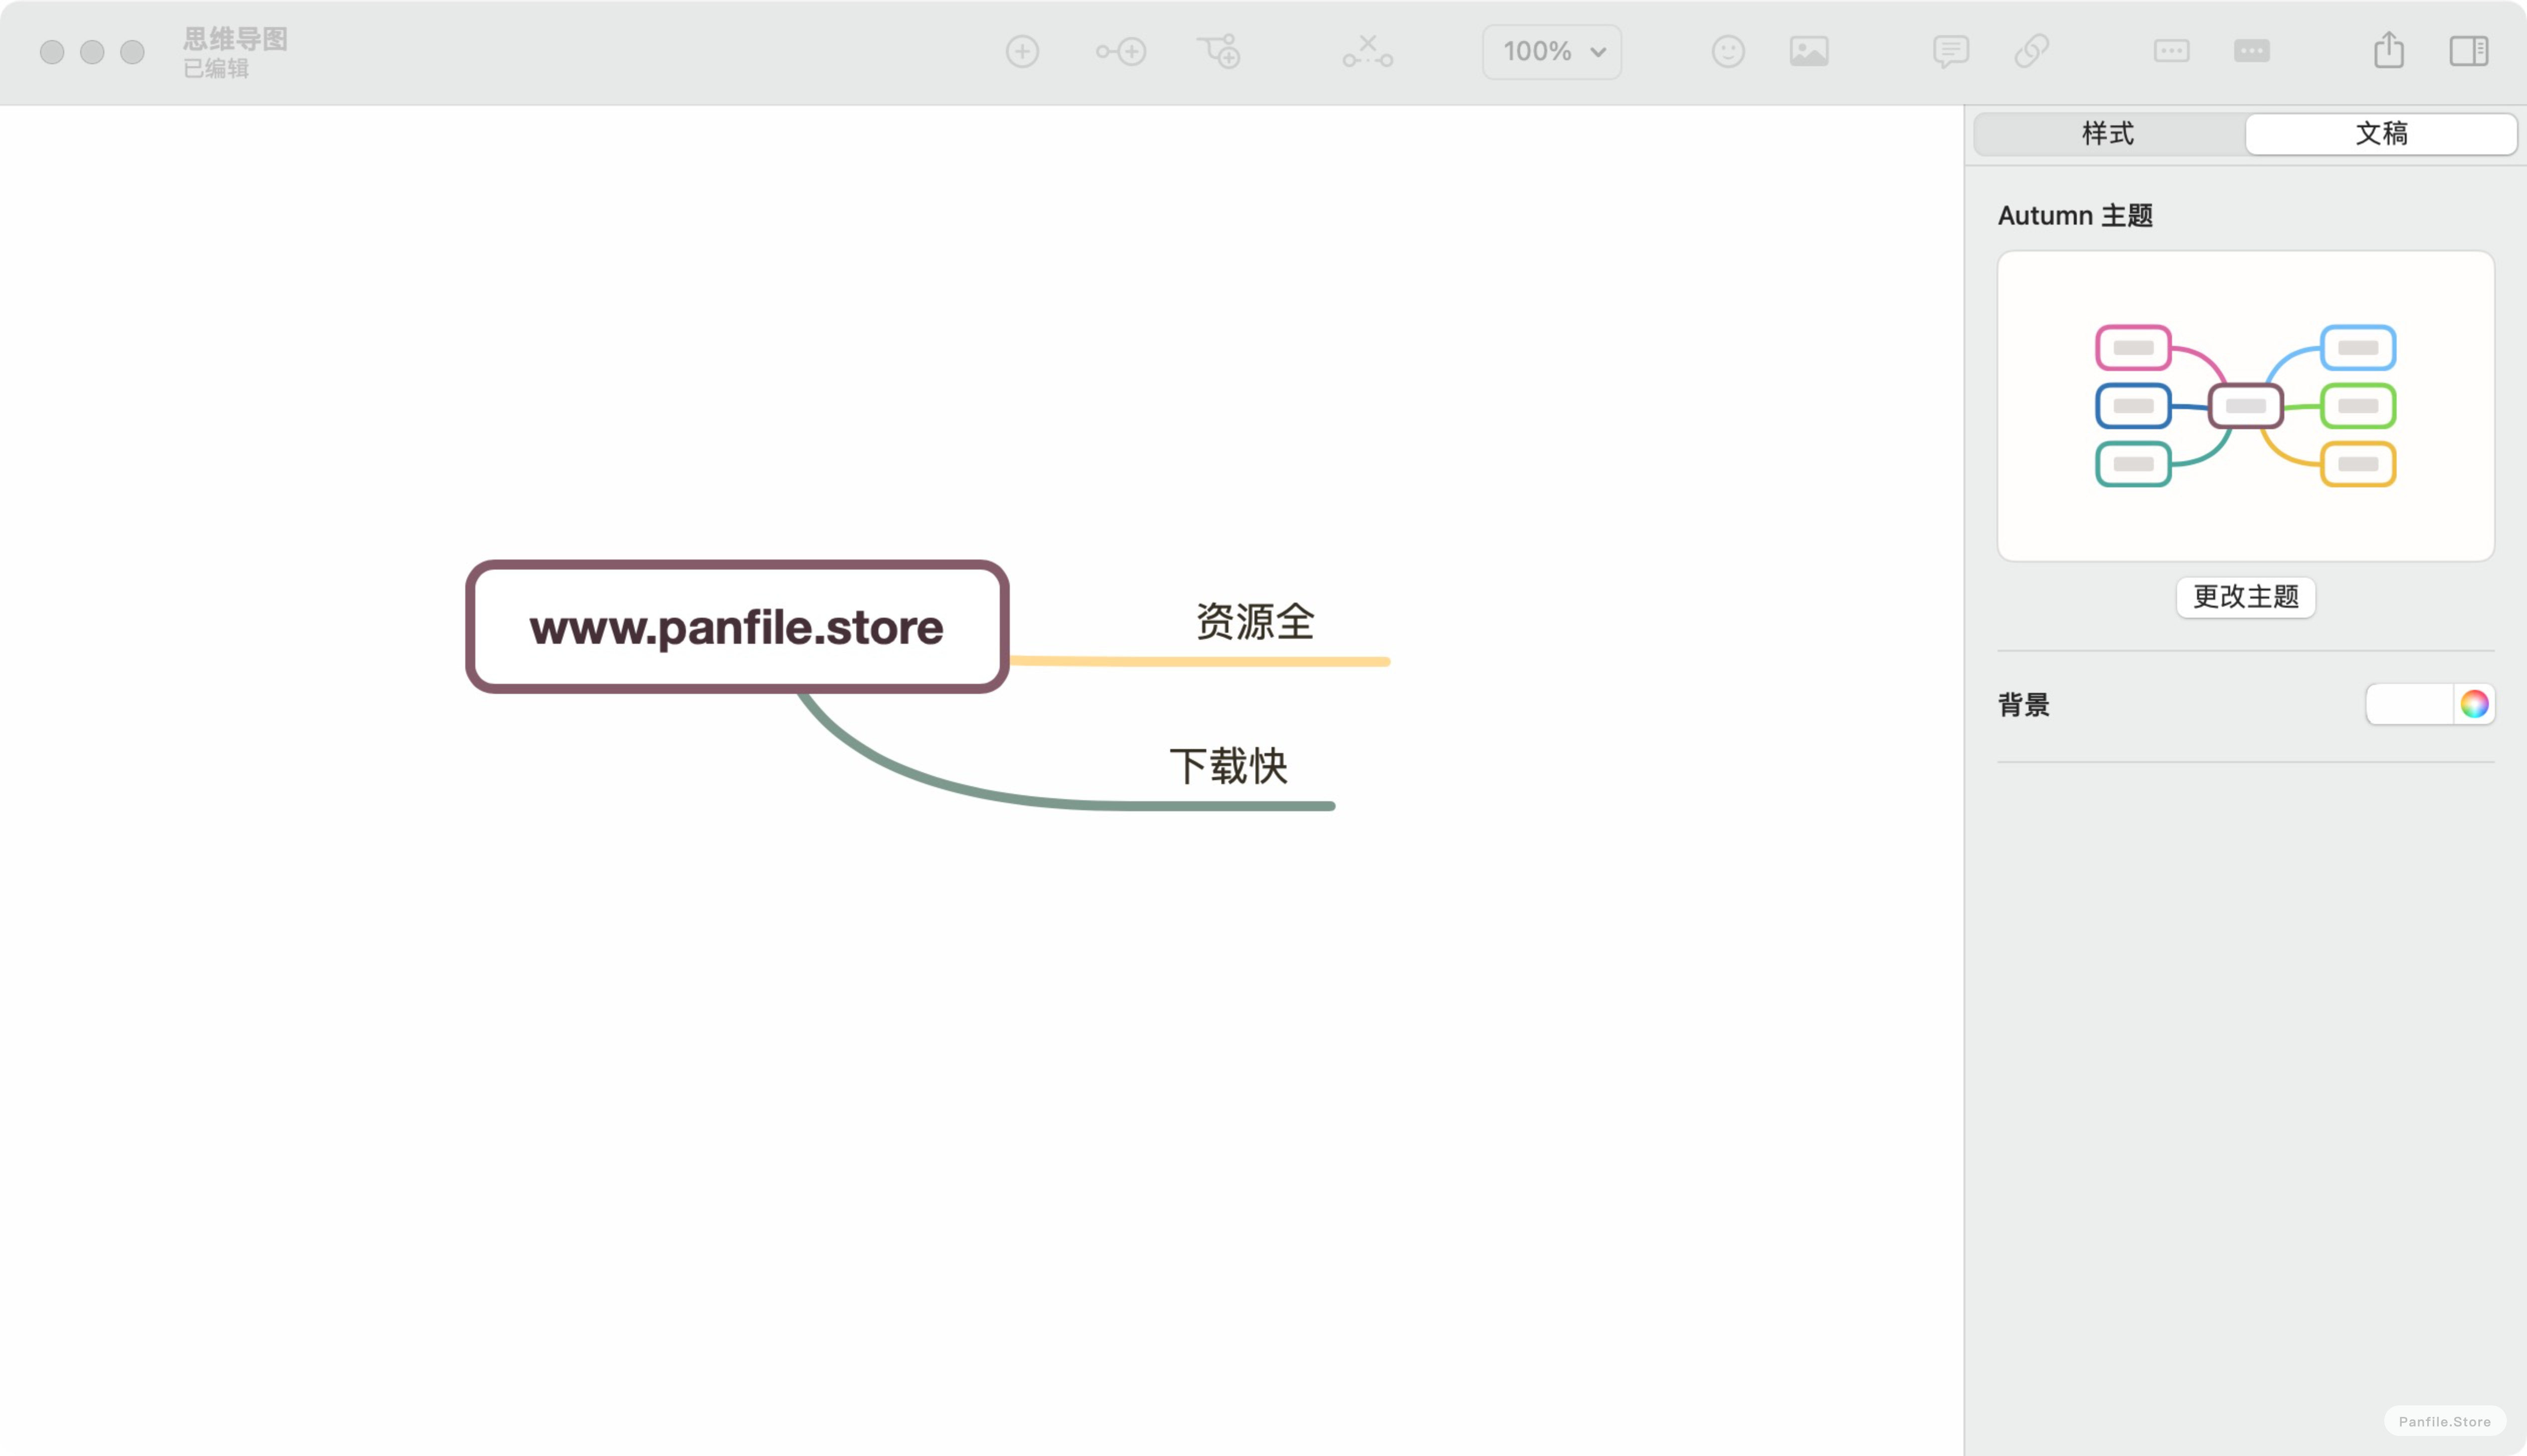The image size is (2527, 1456).
Task: Click the filled ellipsis box icon
Action: (x=2251, y=51)
